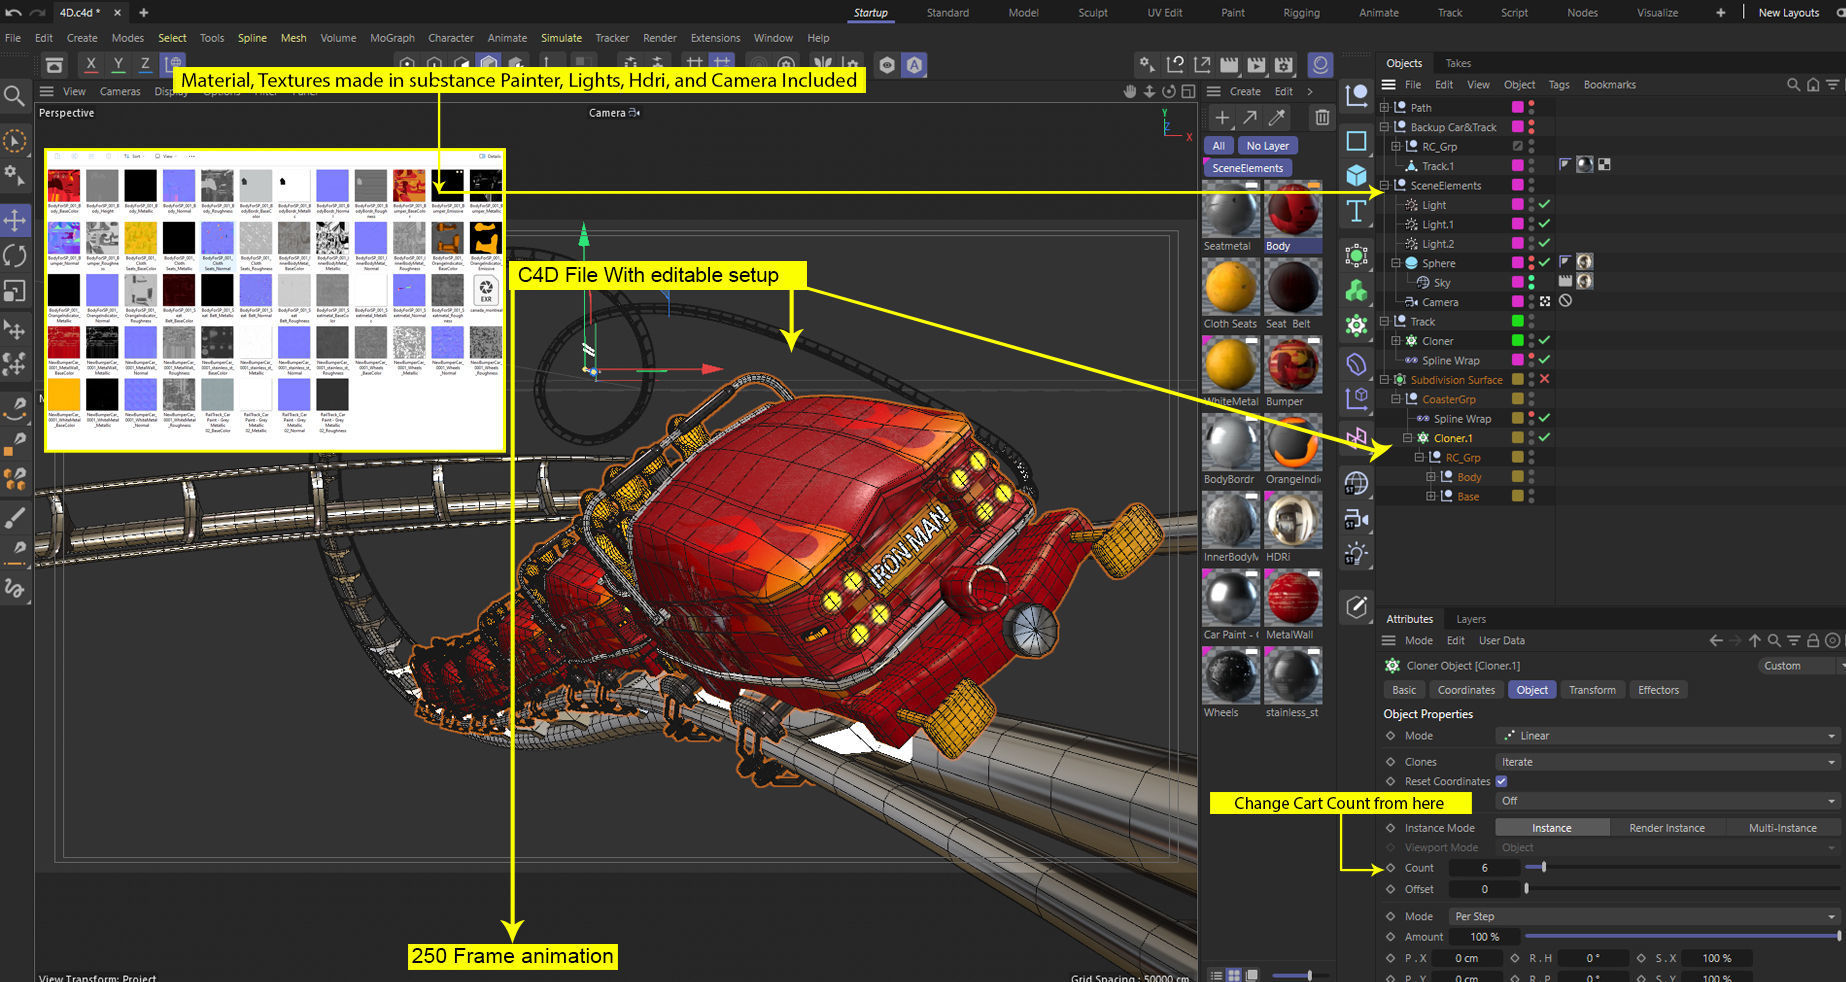Expand the Base object node
This screenshot has height=982, width=1846.
1431,496
